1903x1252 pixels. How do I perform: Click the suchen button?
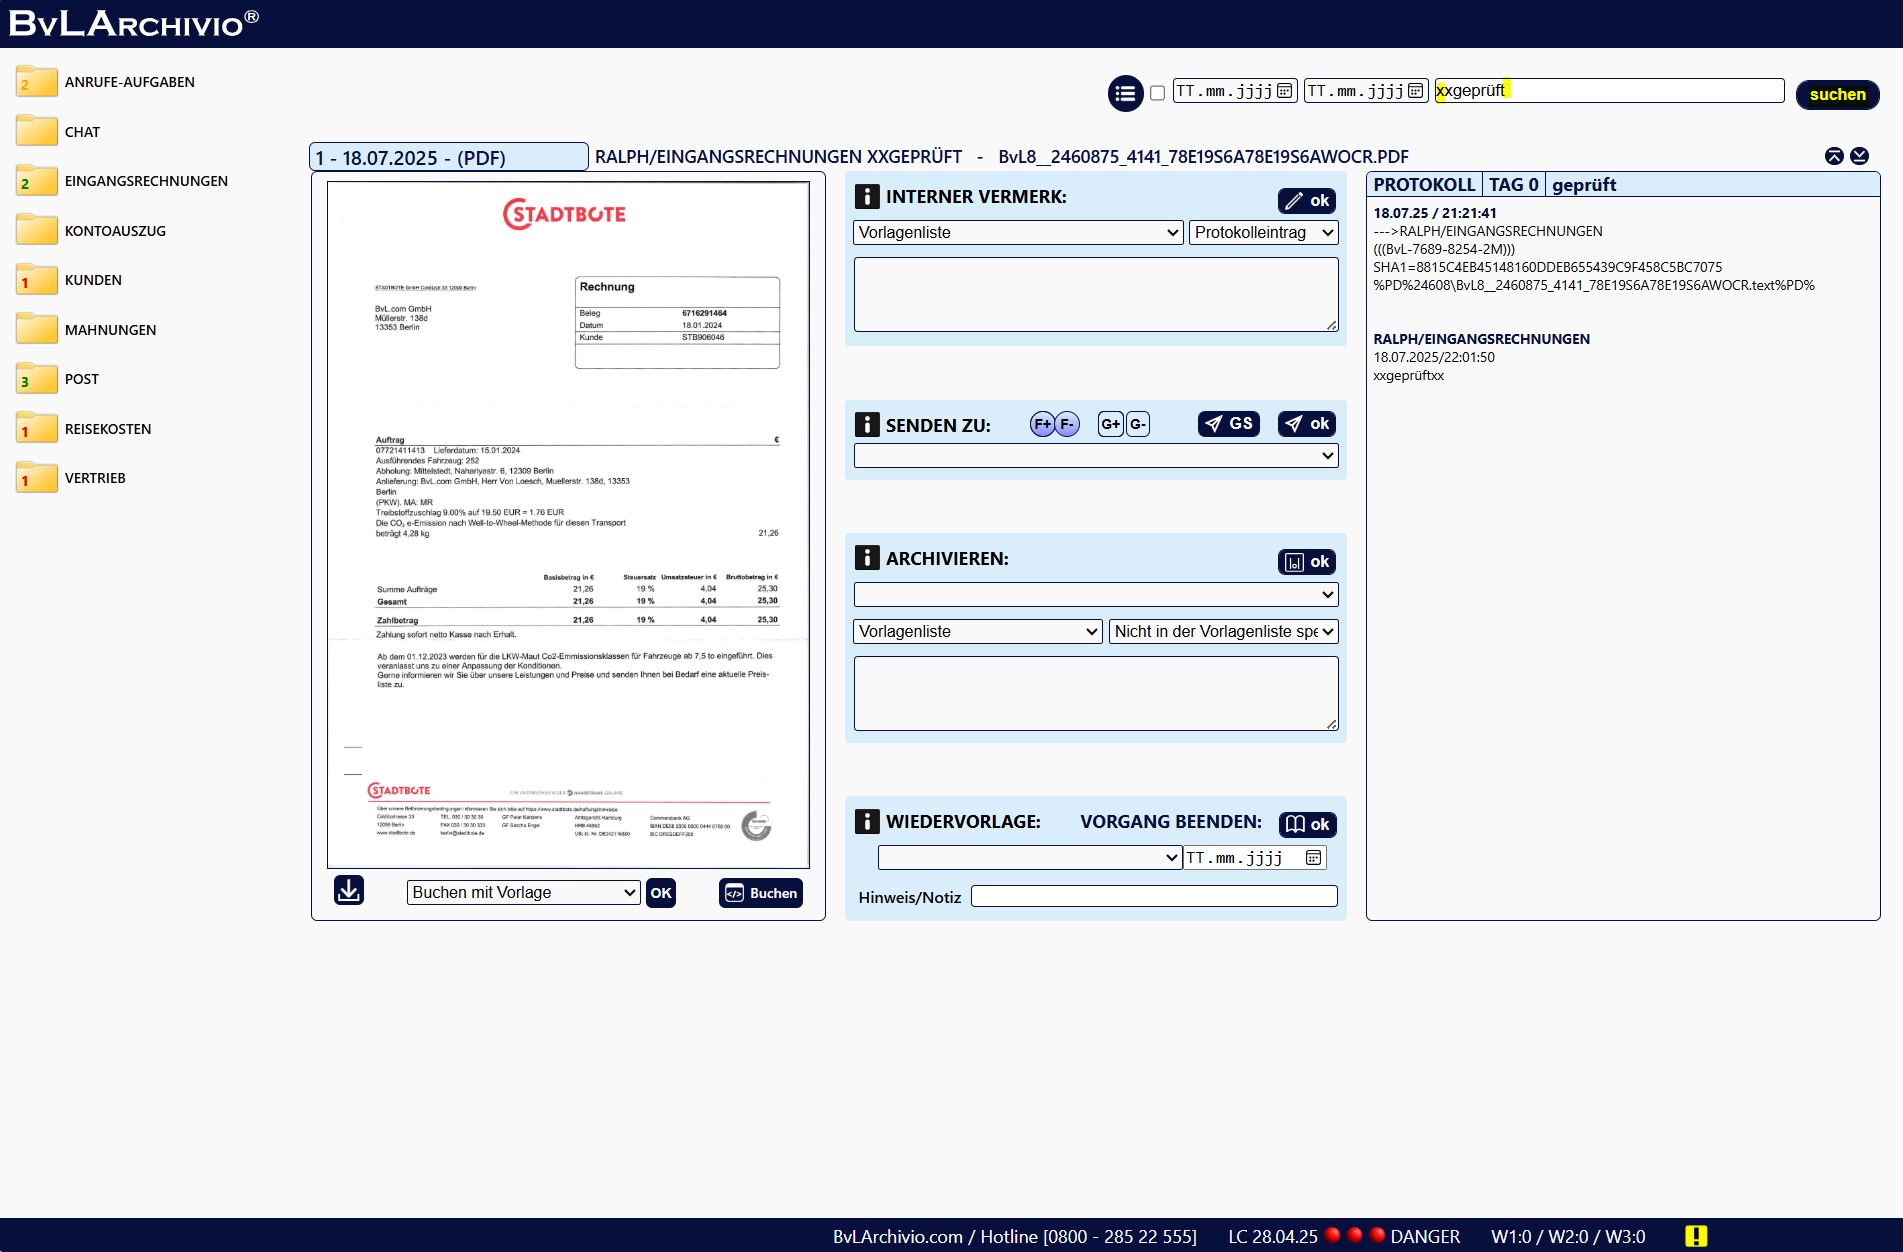point(1837,95)
